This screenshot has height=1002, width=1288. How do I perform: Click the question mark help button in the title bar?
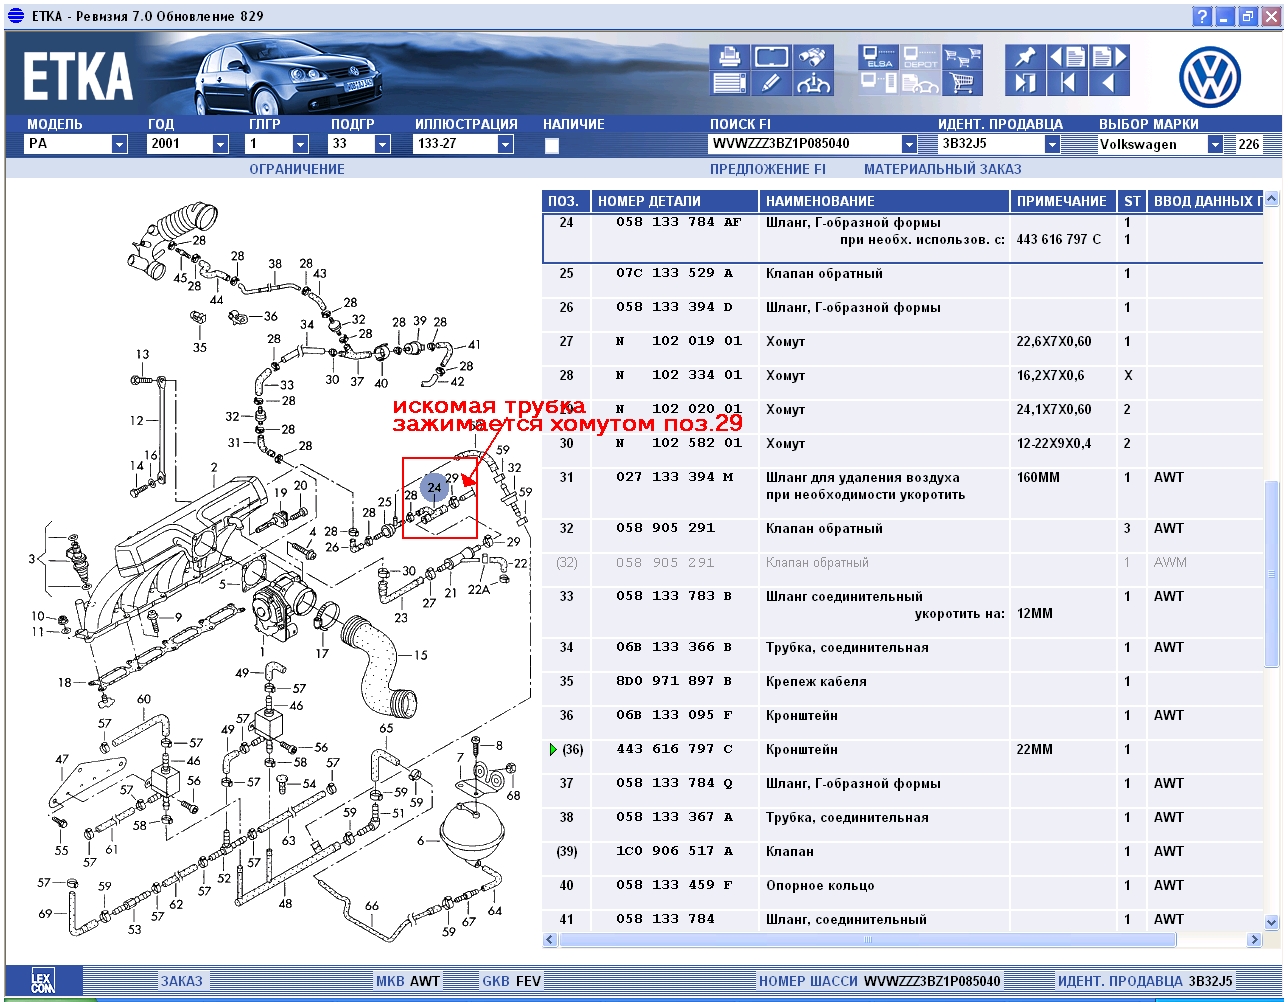(1202, 16)
